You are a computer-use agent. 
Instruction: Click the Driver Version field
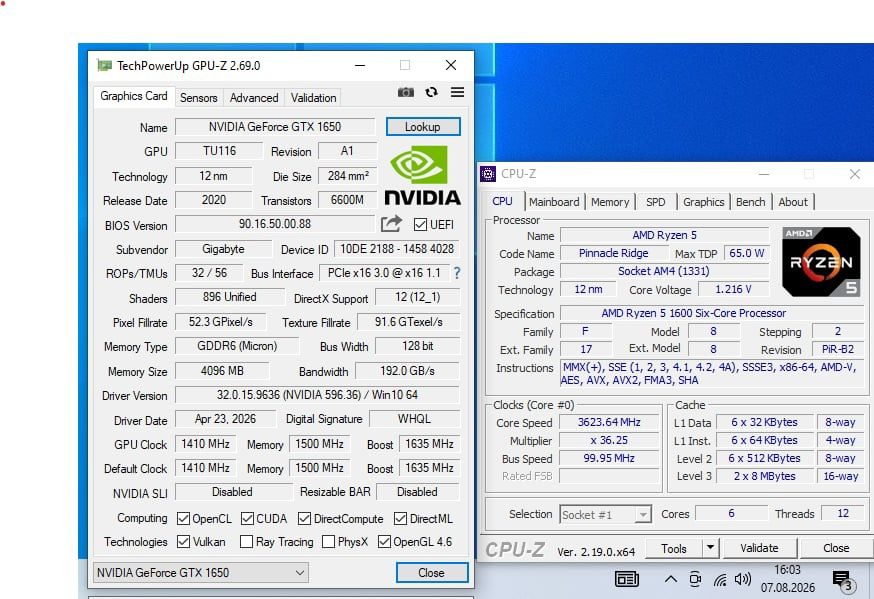click(317, 395)
